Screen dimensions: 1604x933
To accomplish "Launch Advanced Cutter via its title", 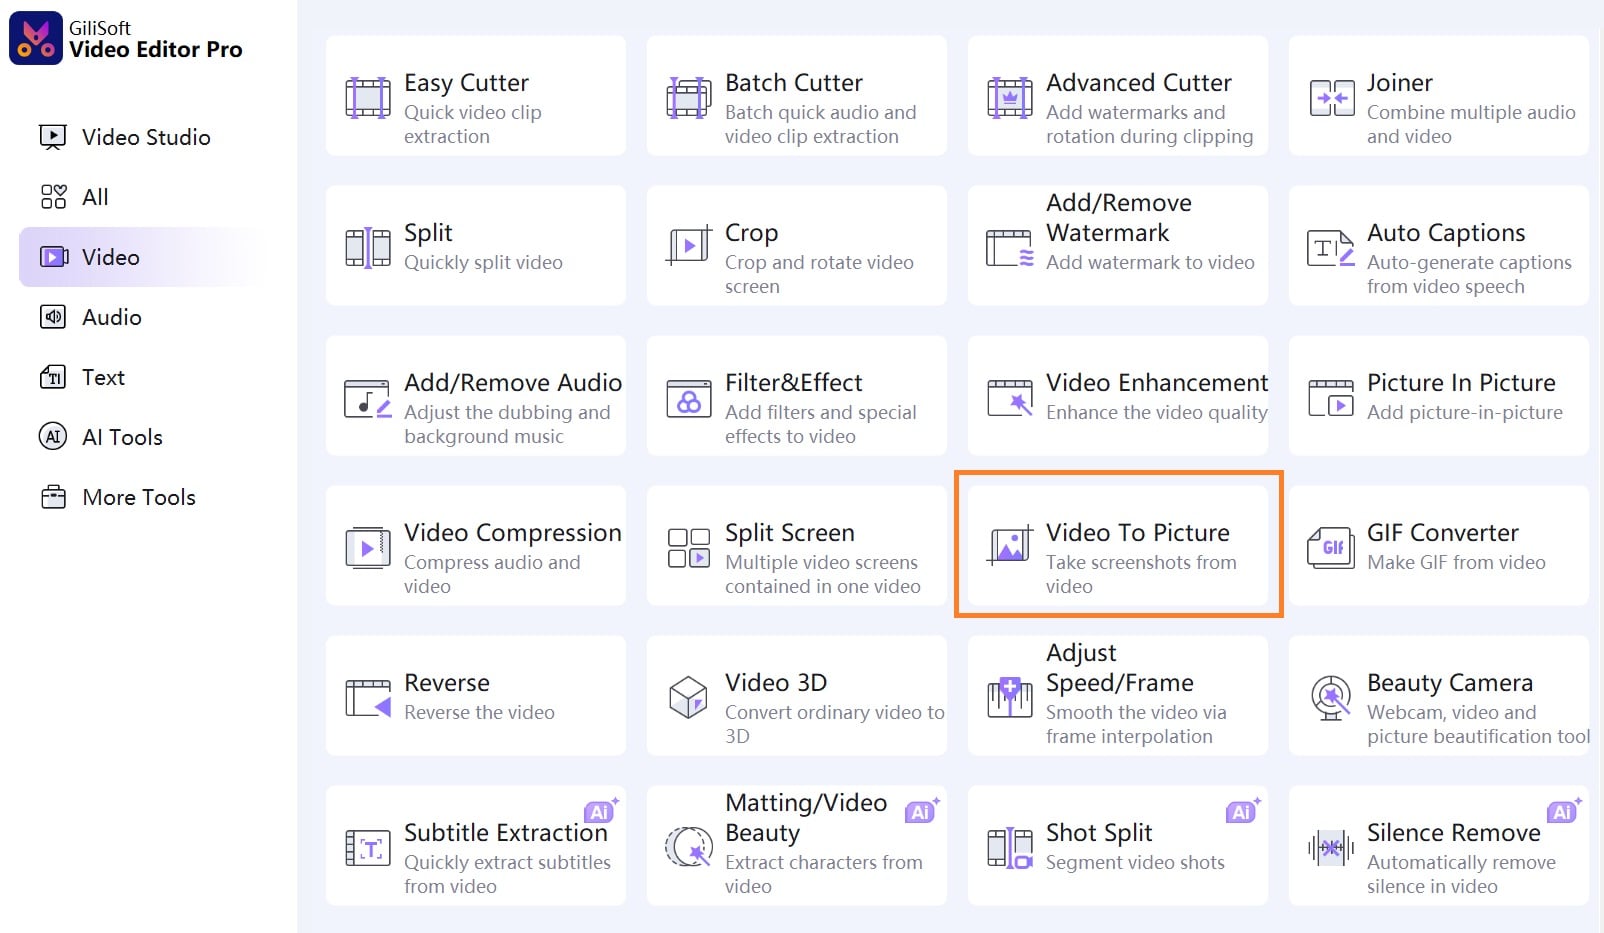I will (1139, 83).
